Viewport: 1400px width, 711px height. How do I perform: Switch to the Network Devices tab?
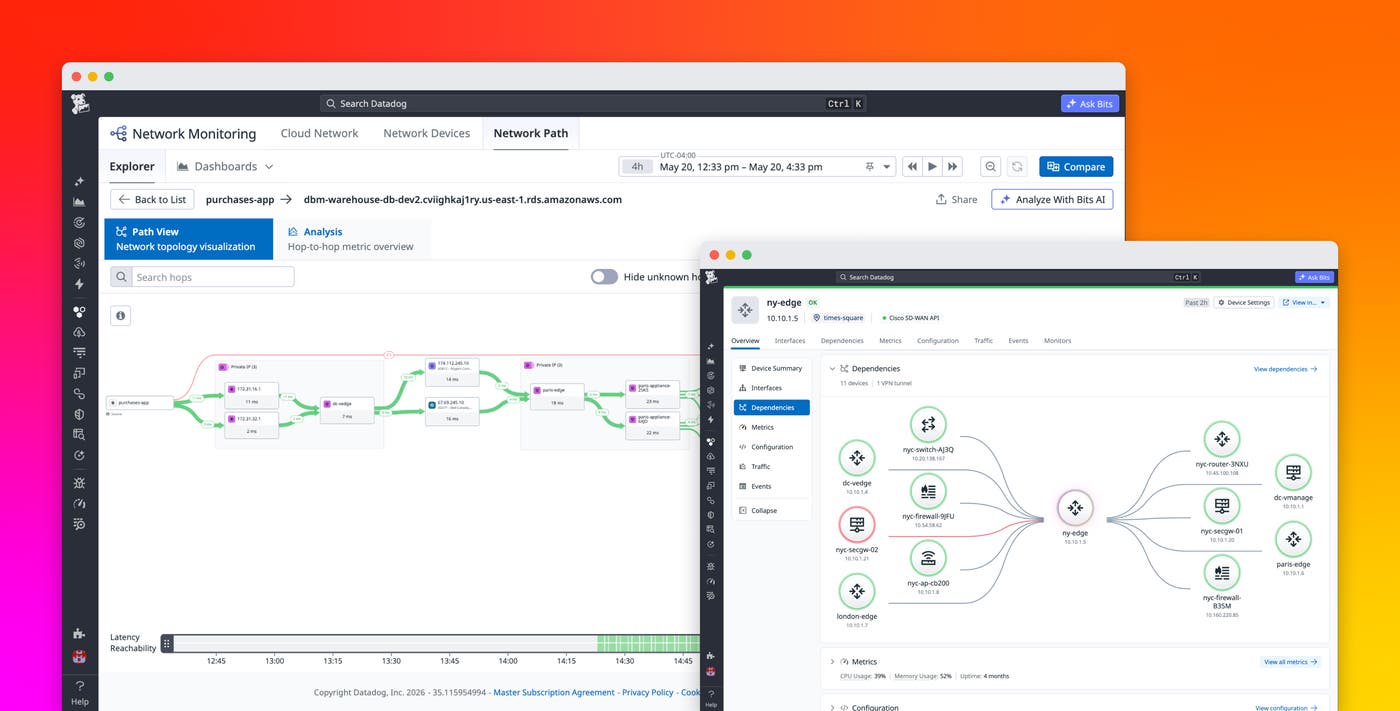[427, 133]
